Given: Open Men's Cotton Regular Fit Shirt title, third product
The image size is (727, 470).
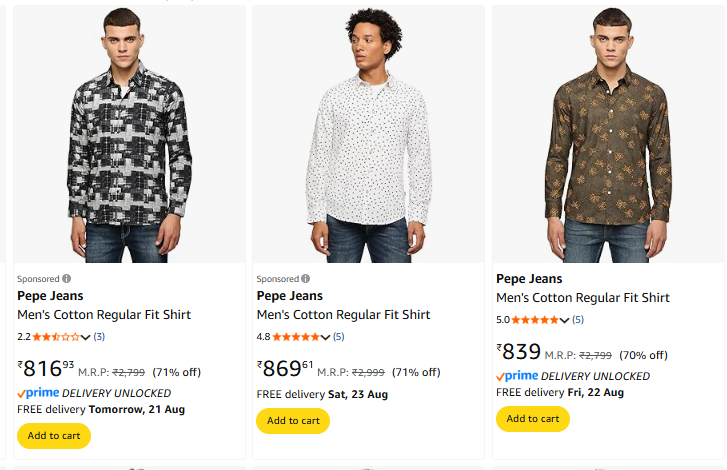Looking at the screenshot, I should (583, 298).
